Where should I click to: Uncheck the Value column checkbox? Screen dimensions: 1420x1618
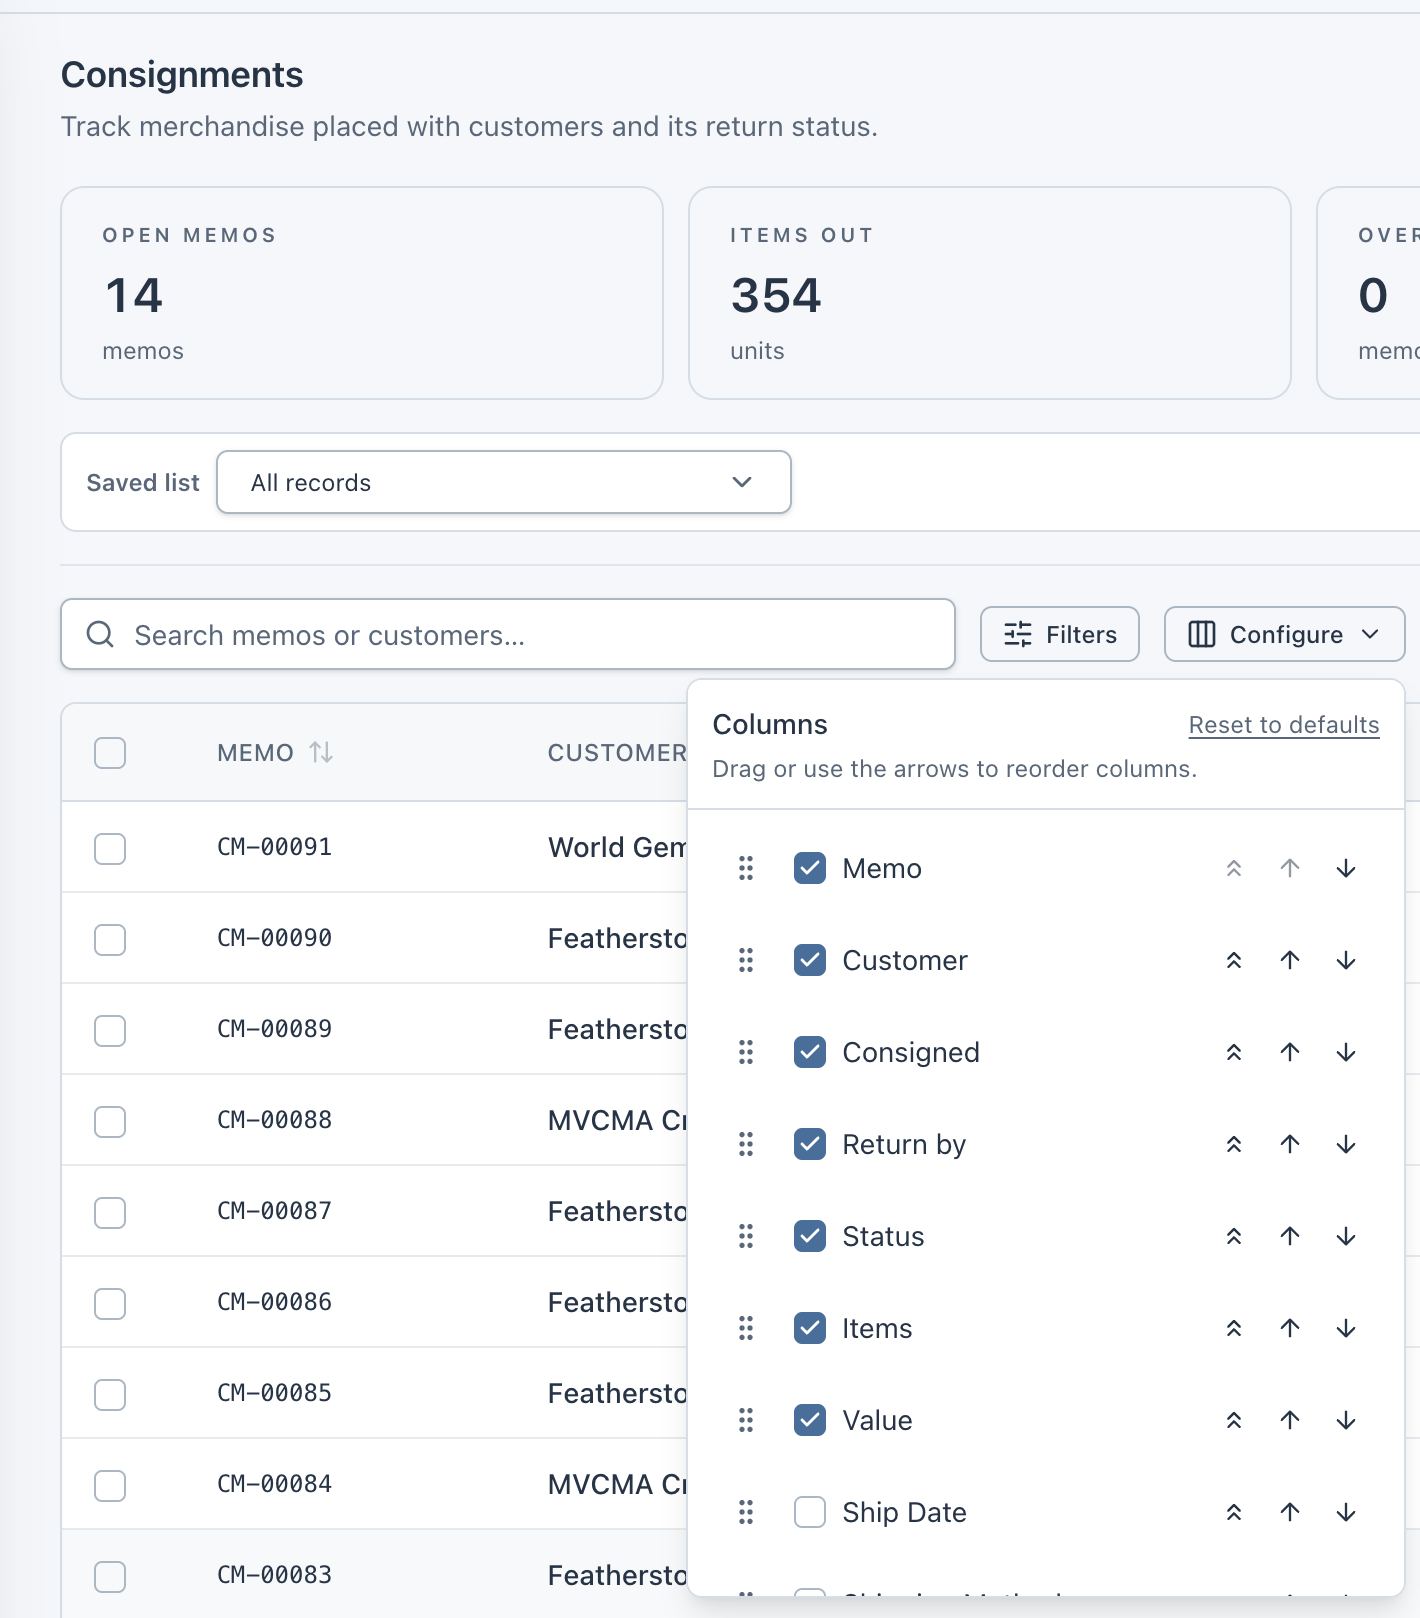pyautogui.click(x=810, y=1420)
